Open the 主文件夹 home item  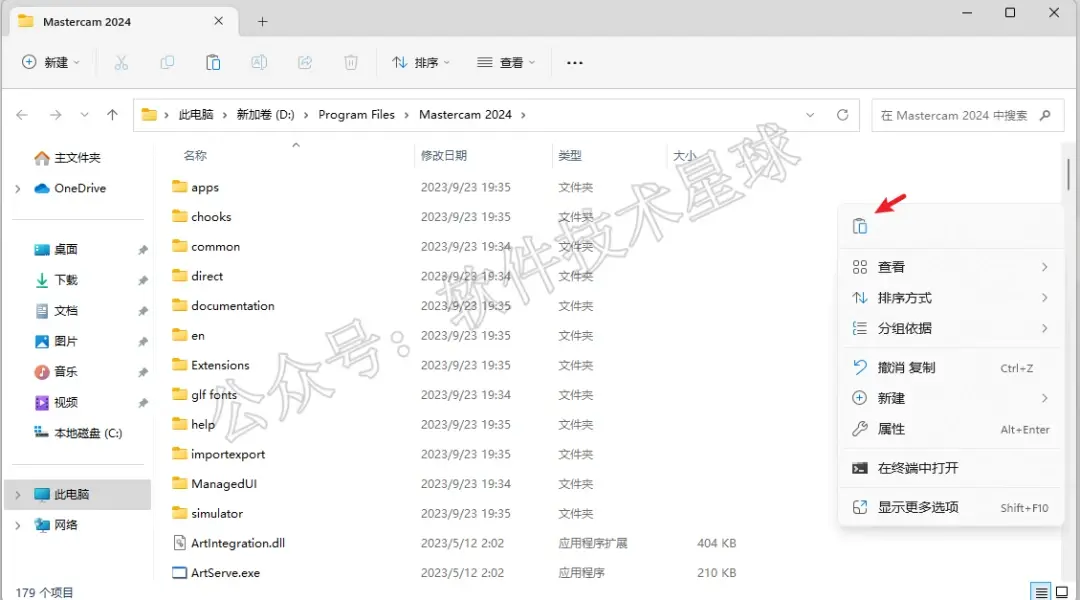[68, 158]
